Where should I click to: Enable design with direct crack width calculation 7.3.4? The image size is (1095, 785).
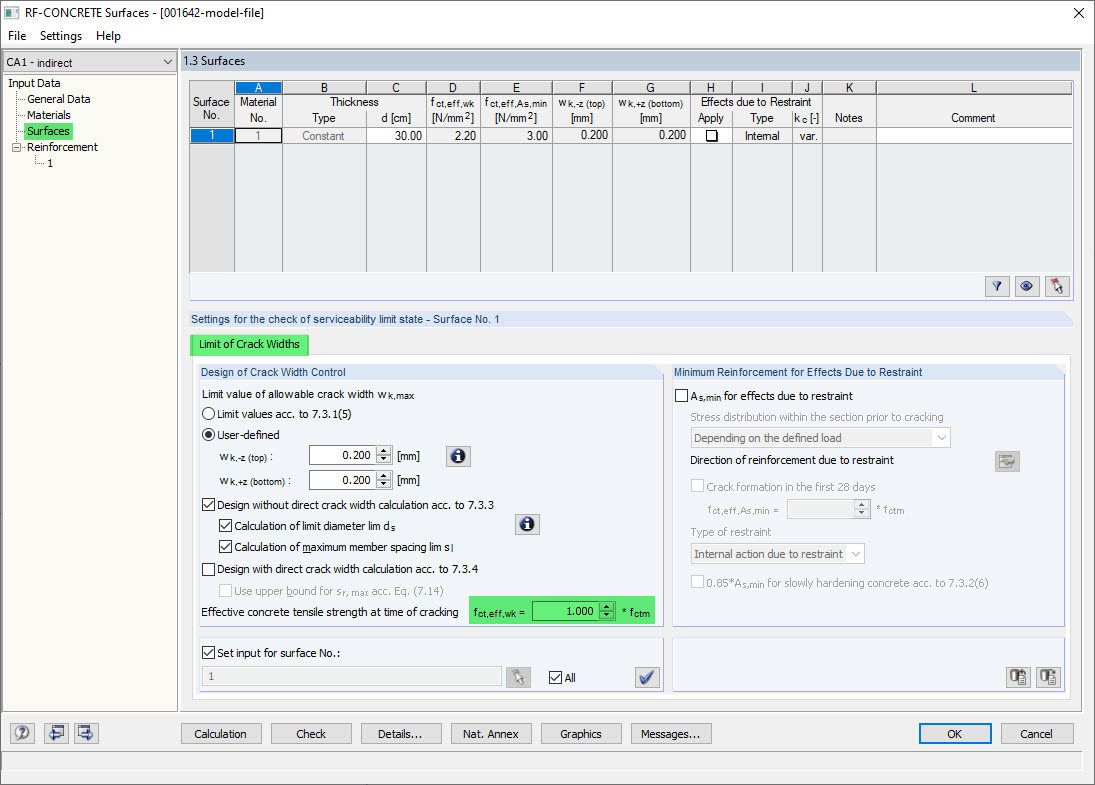coord(208,569)
